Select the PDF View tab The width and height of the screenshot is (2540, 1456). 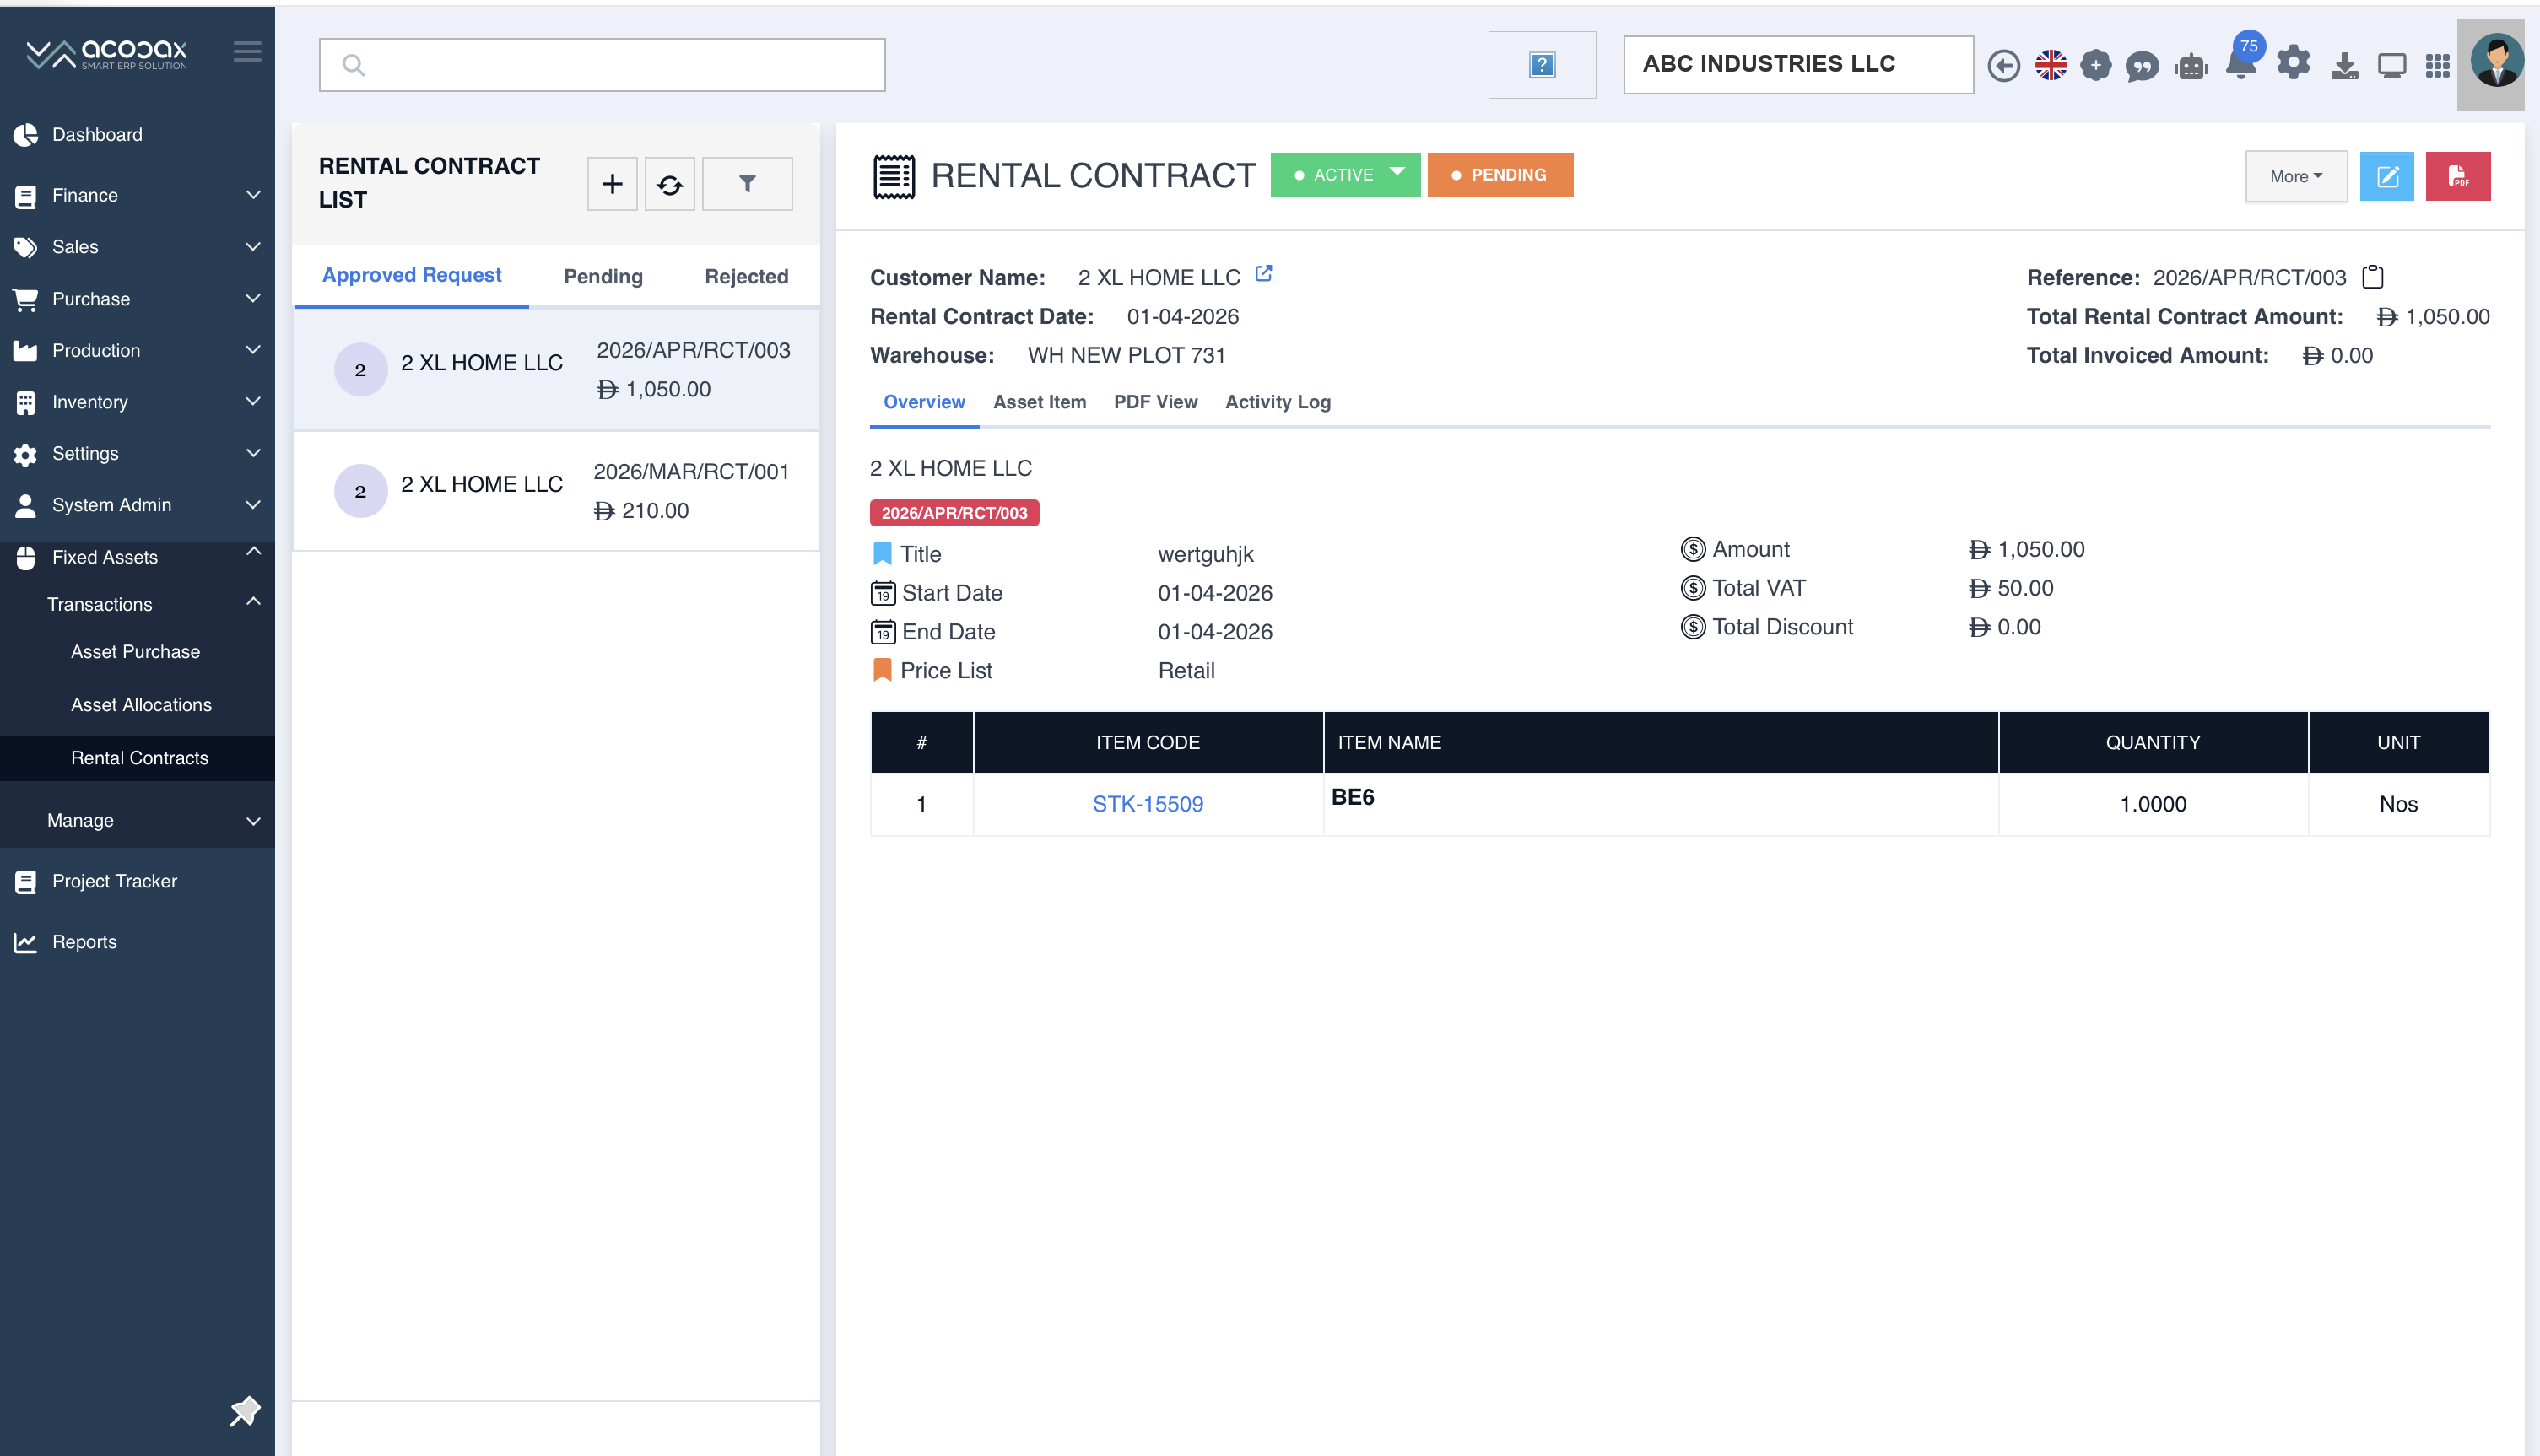click(x=1155, y=402)
